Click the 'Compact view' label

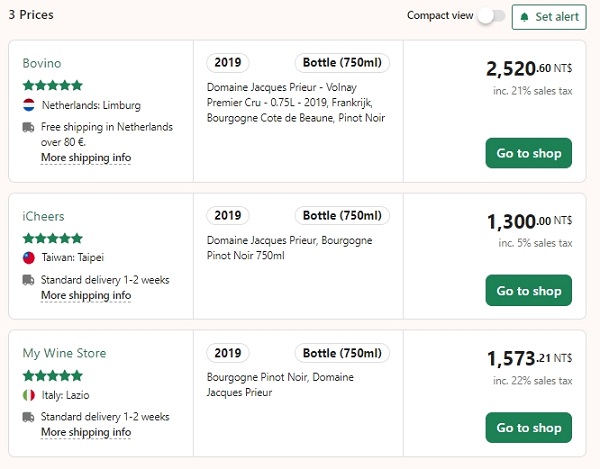click(440, 16)
